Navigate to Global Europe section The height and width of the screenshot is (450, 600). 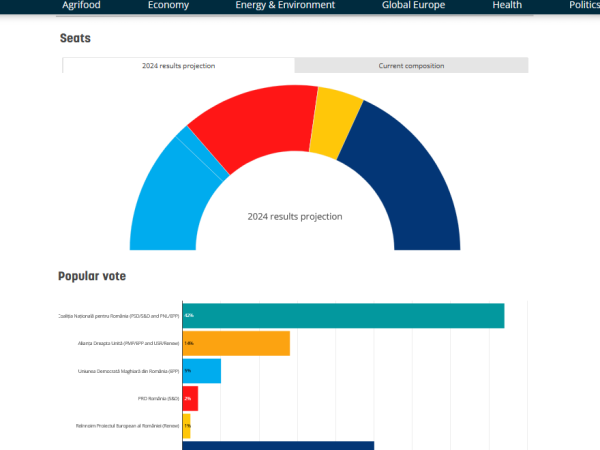click(413, 5)
